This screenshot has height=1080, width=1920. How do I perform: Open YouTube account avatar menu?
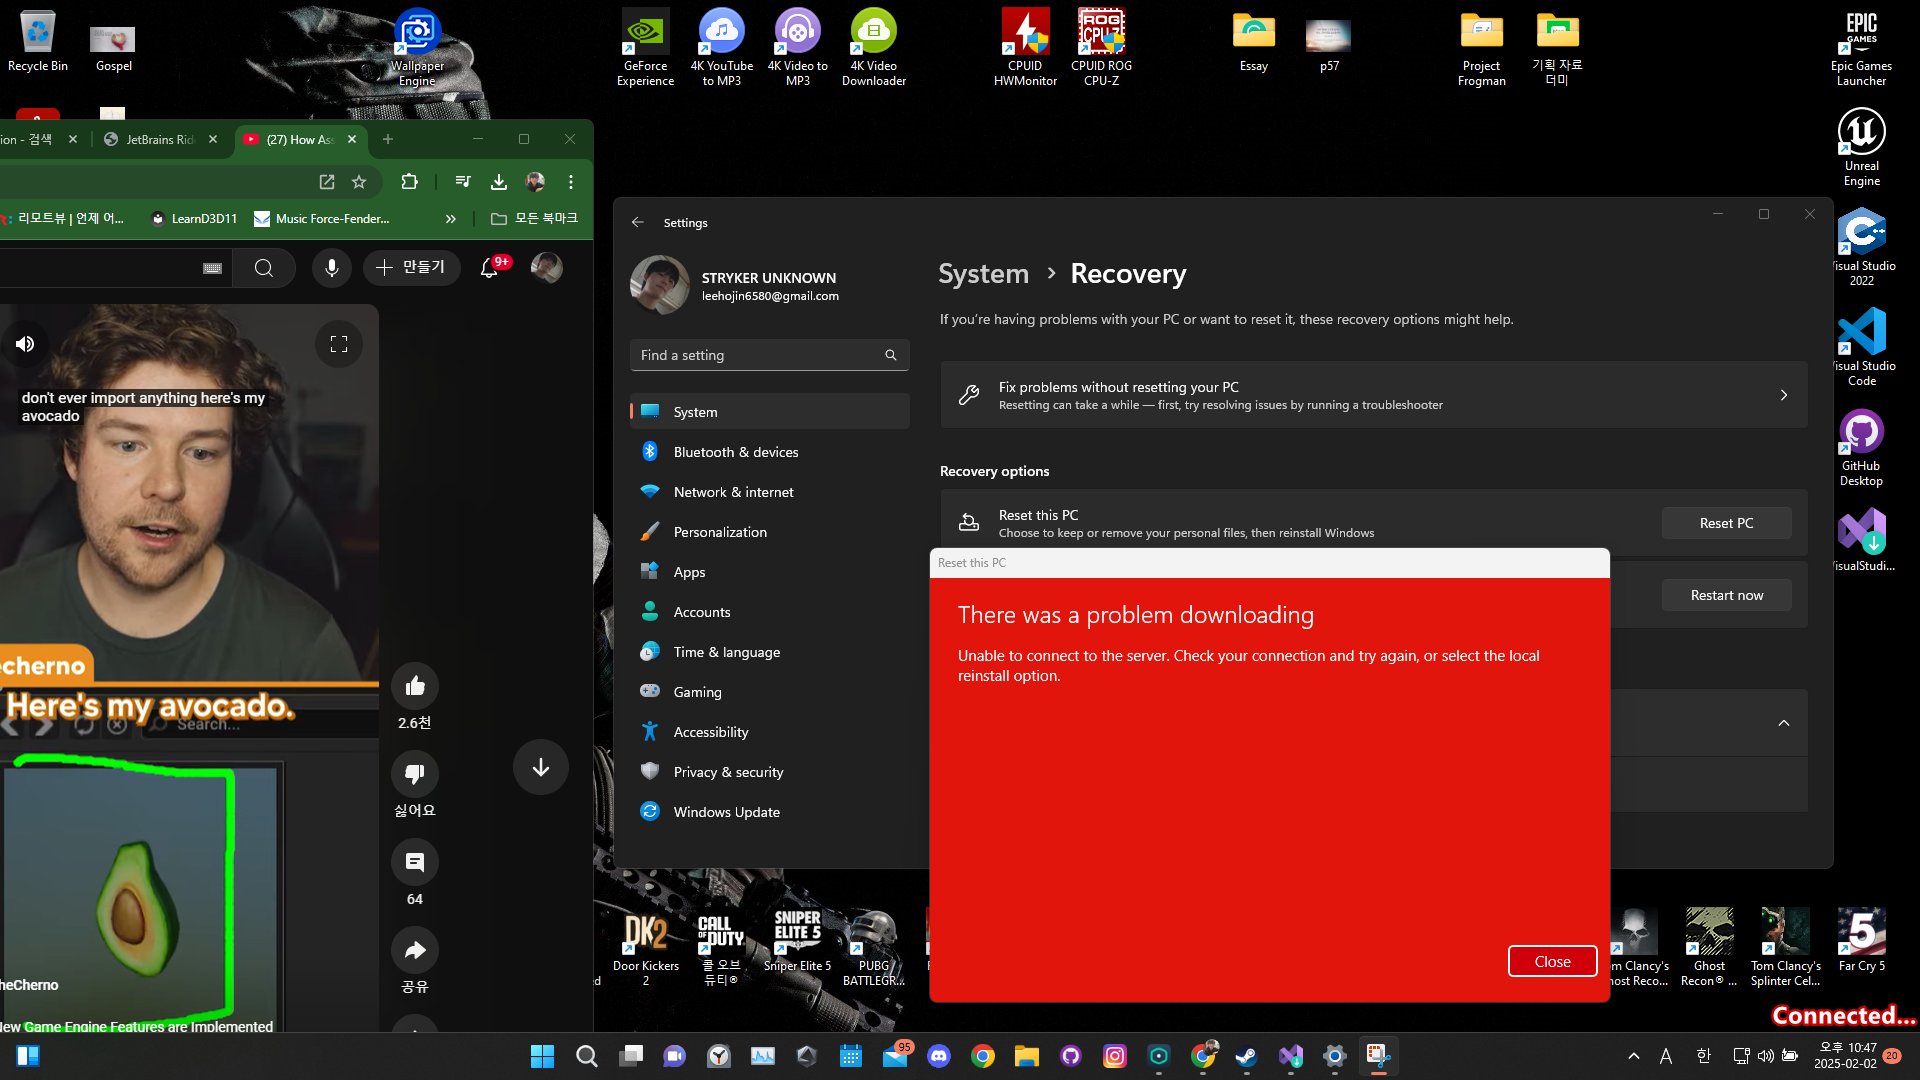[x=546, y=268]
